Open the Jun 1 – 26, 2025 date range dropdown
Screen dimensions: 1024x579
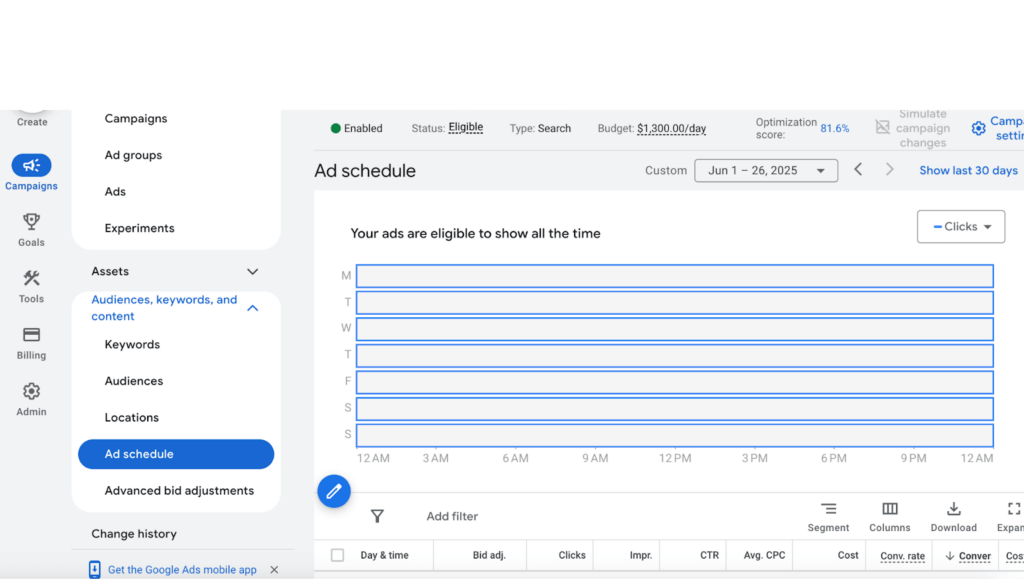click(x=765, y=170)
